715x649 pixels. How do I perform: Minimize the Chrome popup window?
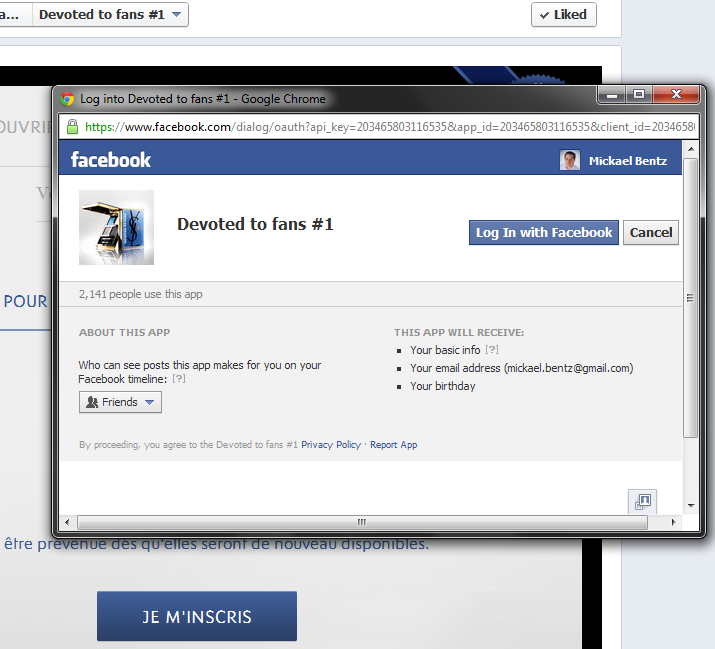612,95
